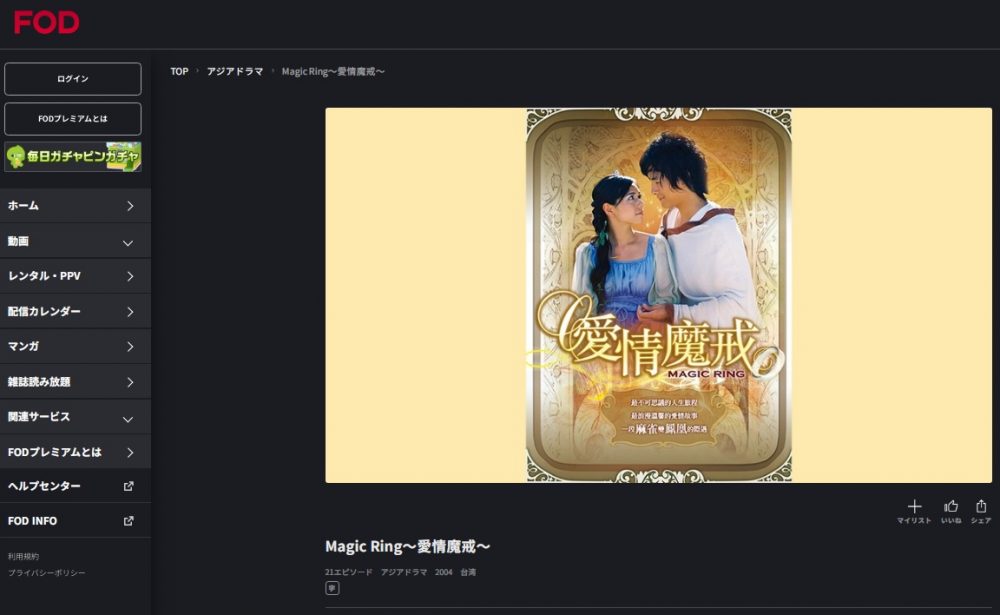The width and height of the screenshot is (1000, 615).
Task: Open the ホーム chevron in sidebar
Action: (x=130, y=206)
